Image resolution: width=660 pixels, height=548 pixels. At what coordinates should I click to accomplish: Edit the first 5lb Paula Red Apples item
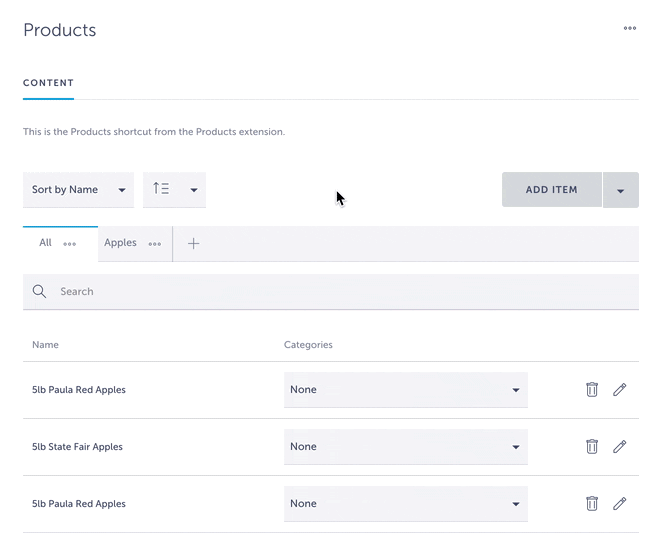pos(620,389)
